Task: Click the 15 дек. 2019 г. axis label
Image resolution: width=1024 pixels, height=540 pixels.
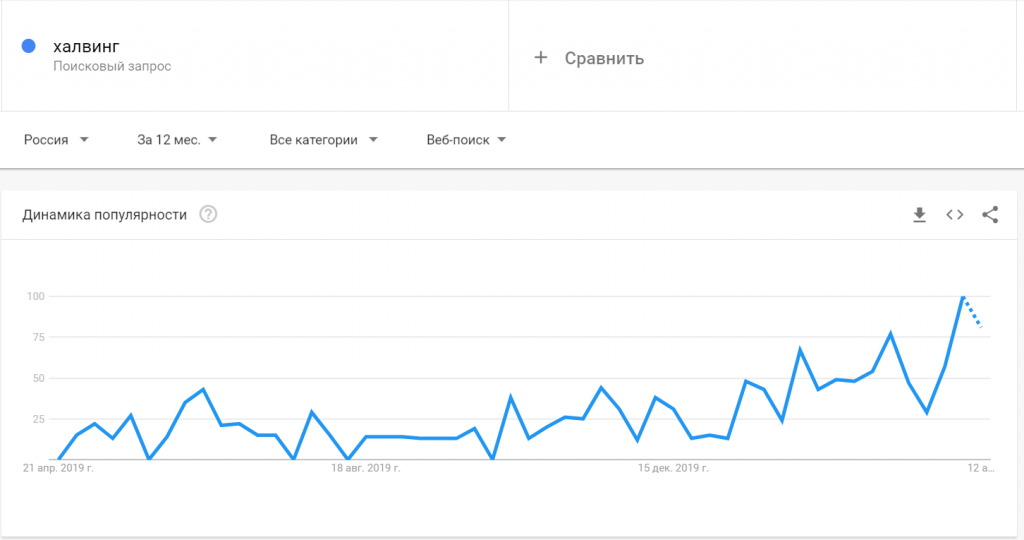Action: pos(675,467)
